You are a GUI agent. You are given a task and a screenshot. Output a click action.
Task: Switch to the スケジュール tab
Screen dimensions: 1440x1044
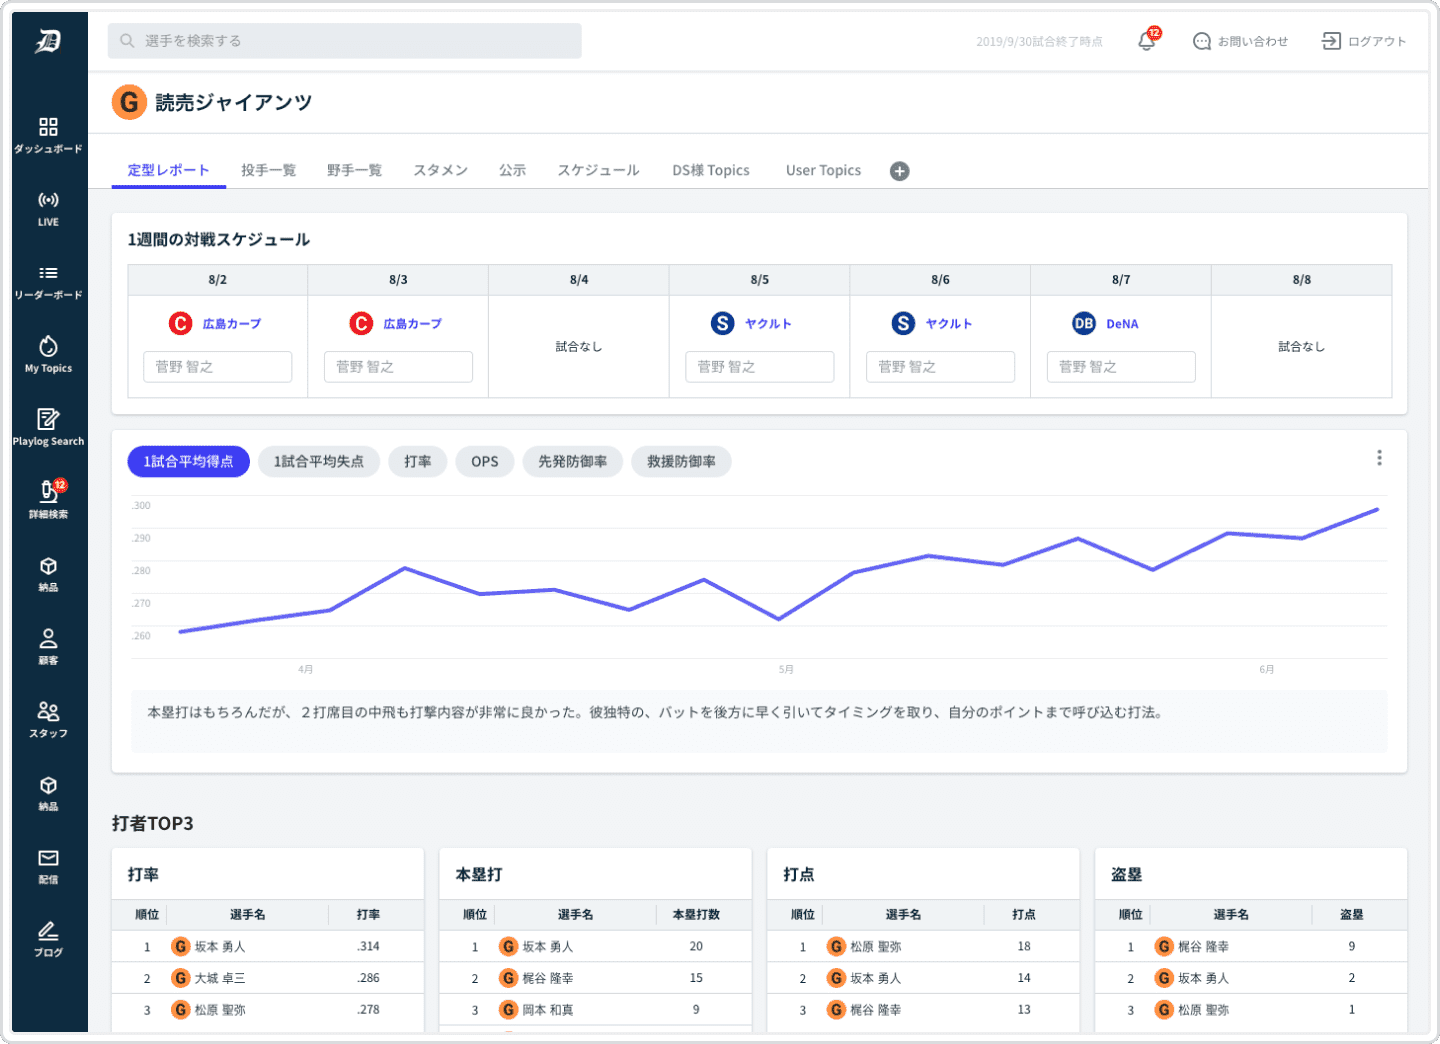598,170
